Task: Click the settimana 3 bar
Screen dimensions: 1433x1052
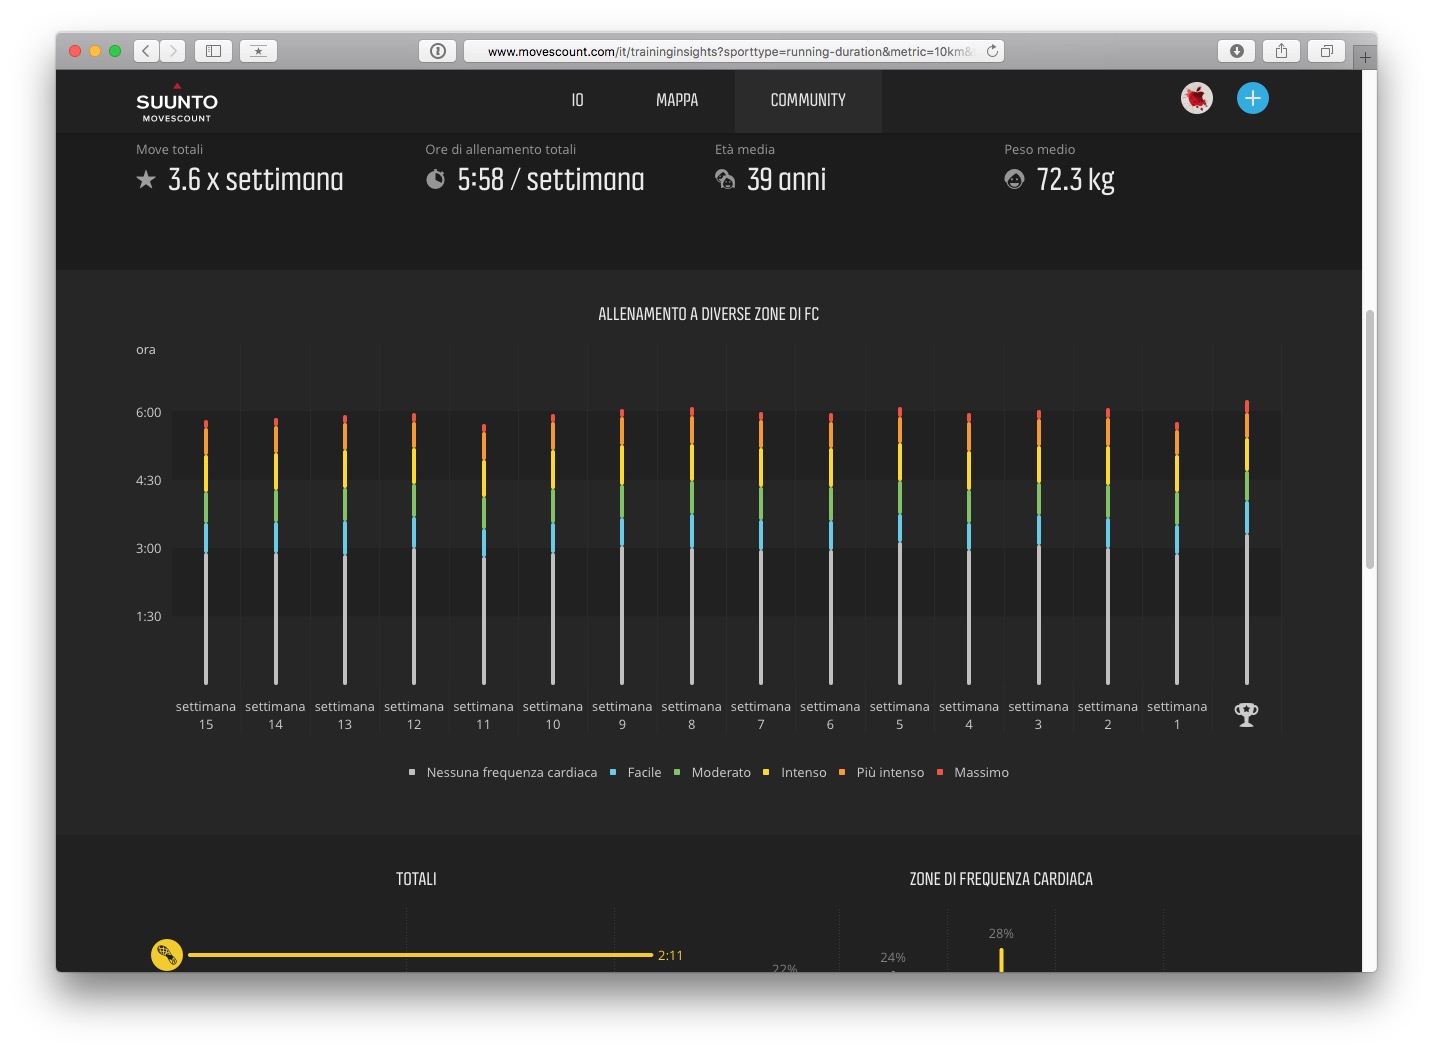Action: (x=1039, y=547)
